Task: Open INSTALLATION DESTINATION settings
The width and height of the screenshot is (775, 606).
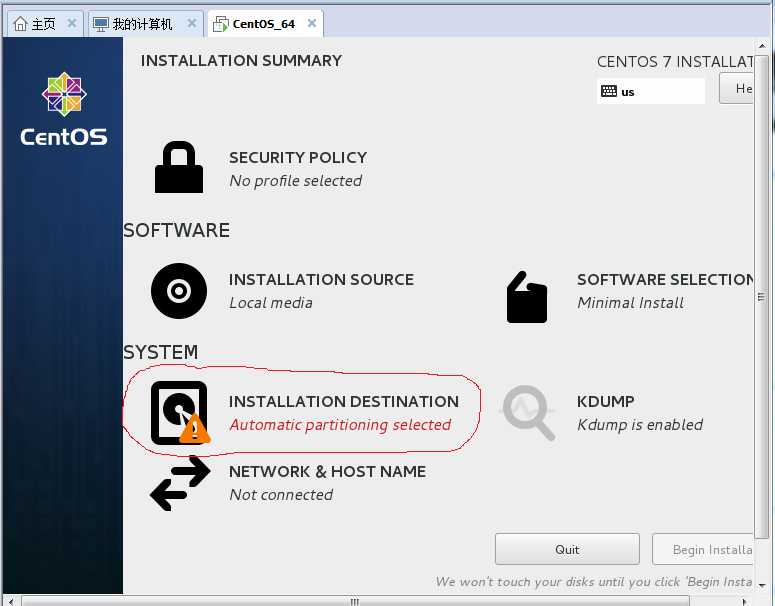Action: [x=304, y=413]
